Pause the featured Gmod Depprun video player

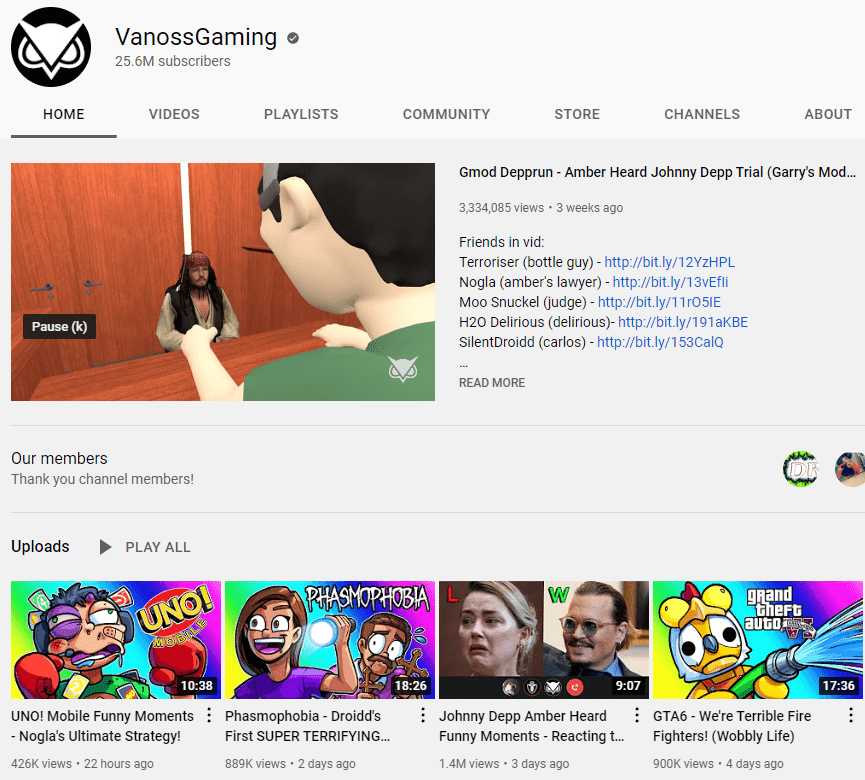coord(223,282)
